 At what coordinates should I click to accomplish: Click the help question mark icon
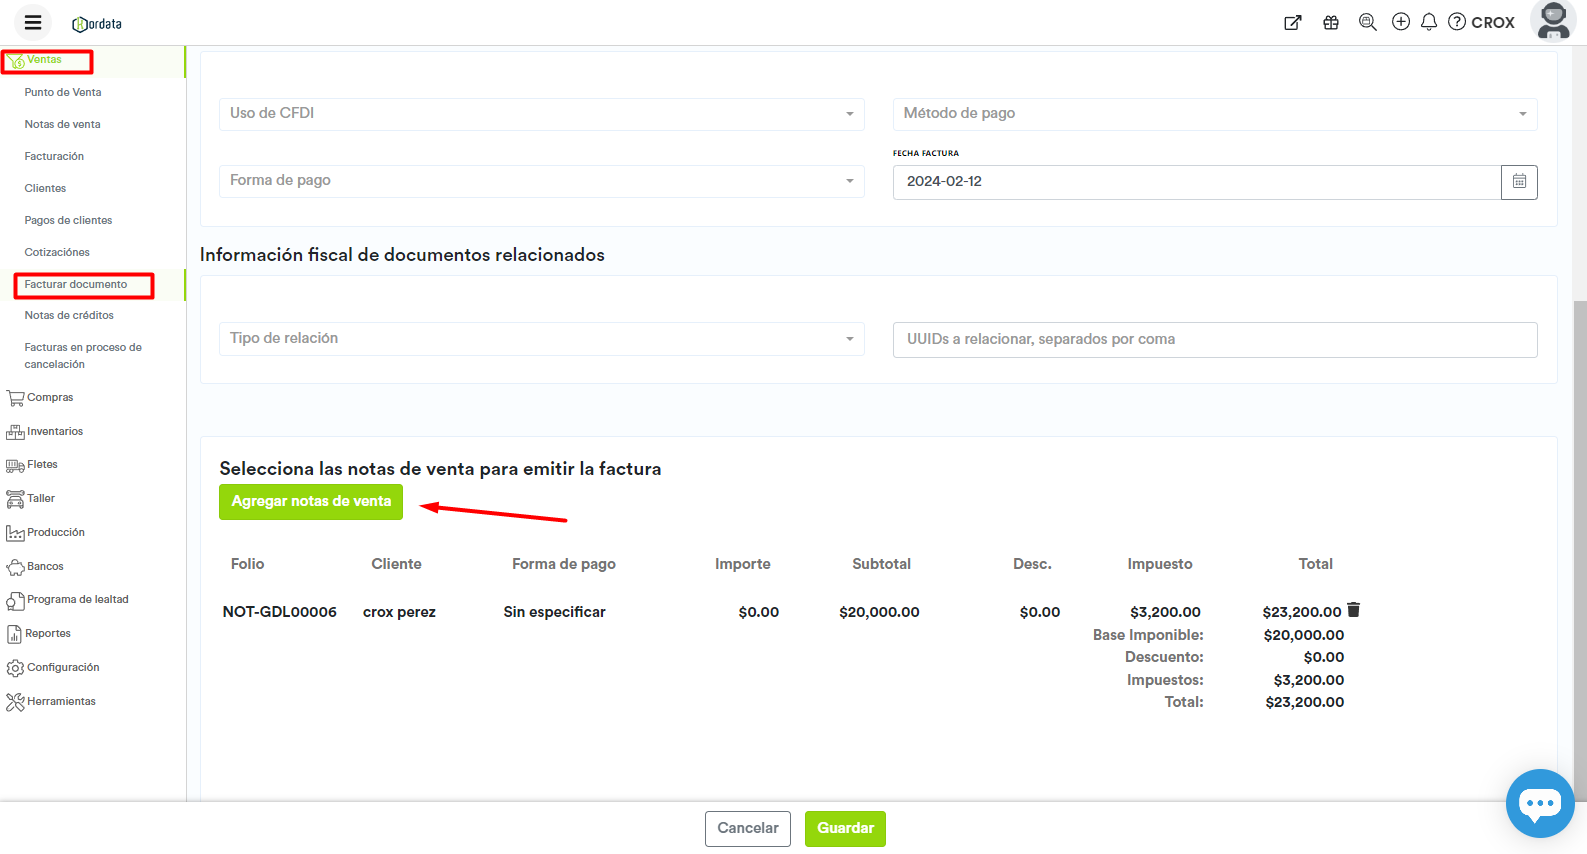(x=1457, y=22)
